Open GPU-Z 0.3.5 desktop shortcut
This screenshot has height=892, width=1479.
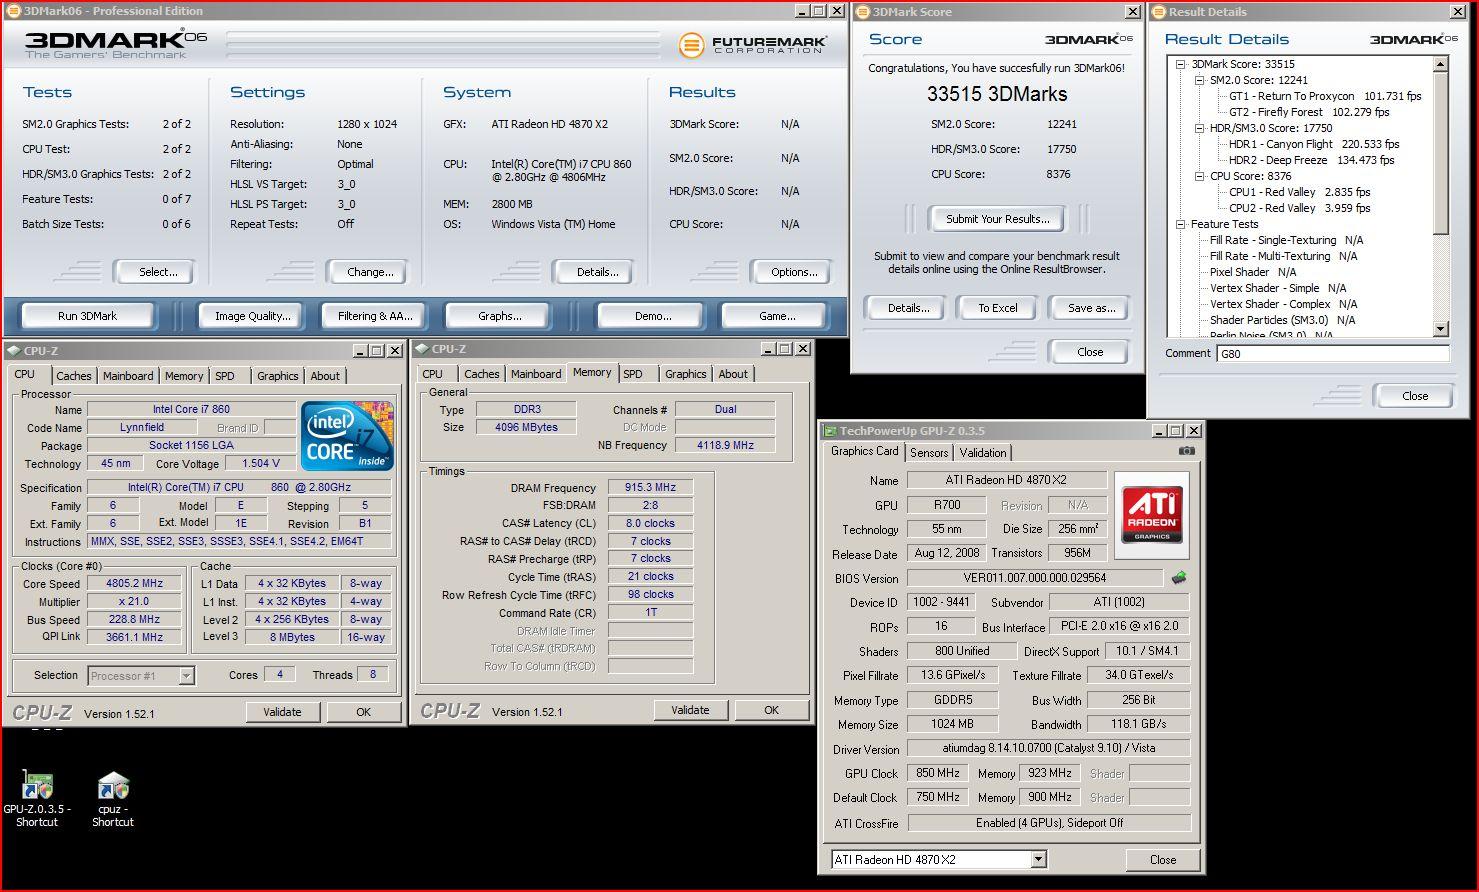(x=37, y=798)
